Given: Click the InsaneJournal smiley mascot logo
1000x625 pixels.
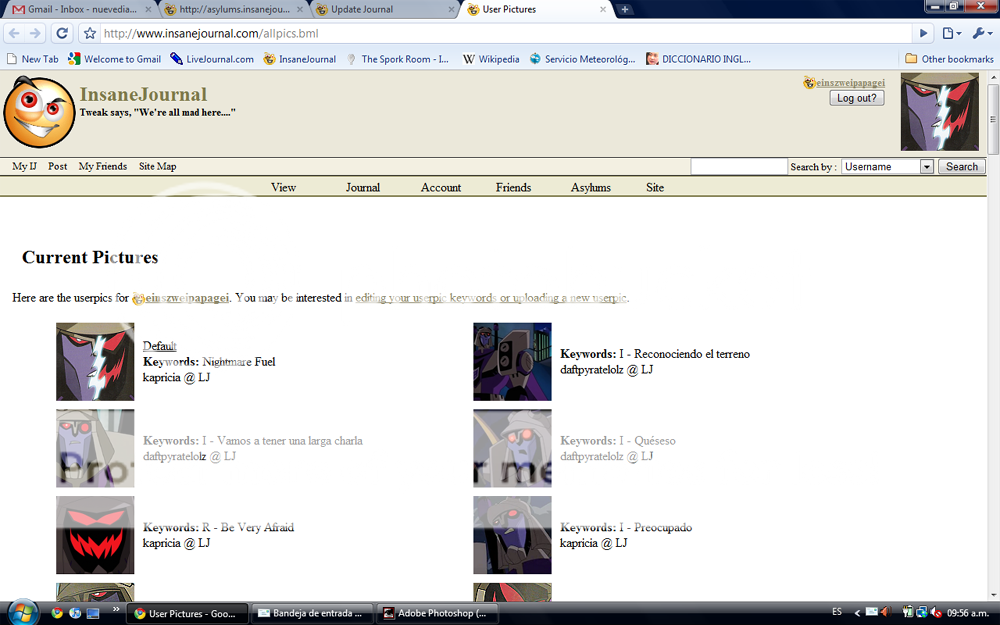Looking at the screenshot, I should 39,111.
